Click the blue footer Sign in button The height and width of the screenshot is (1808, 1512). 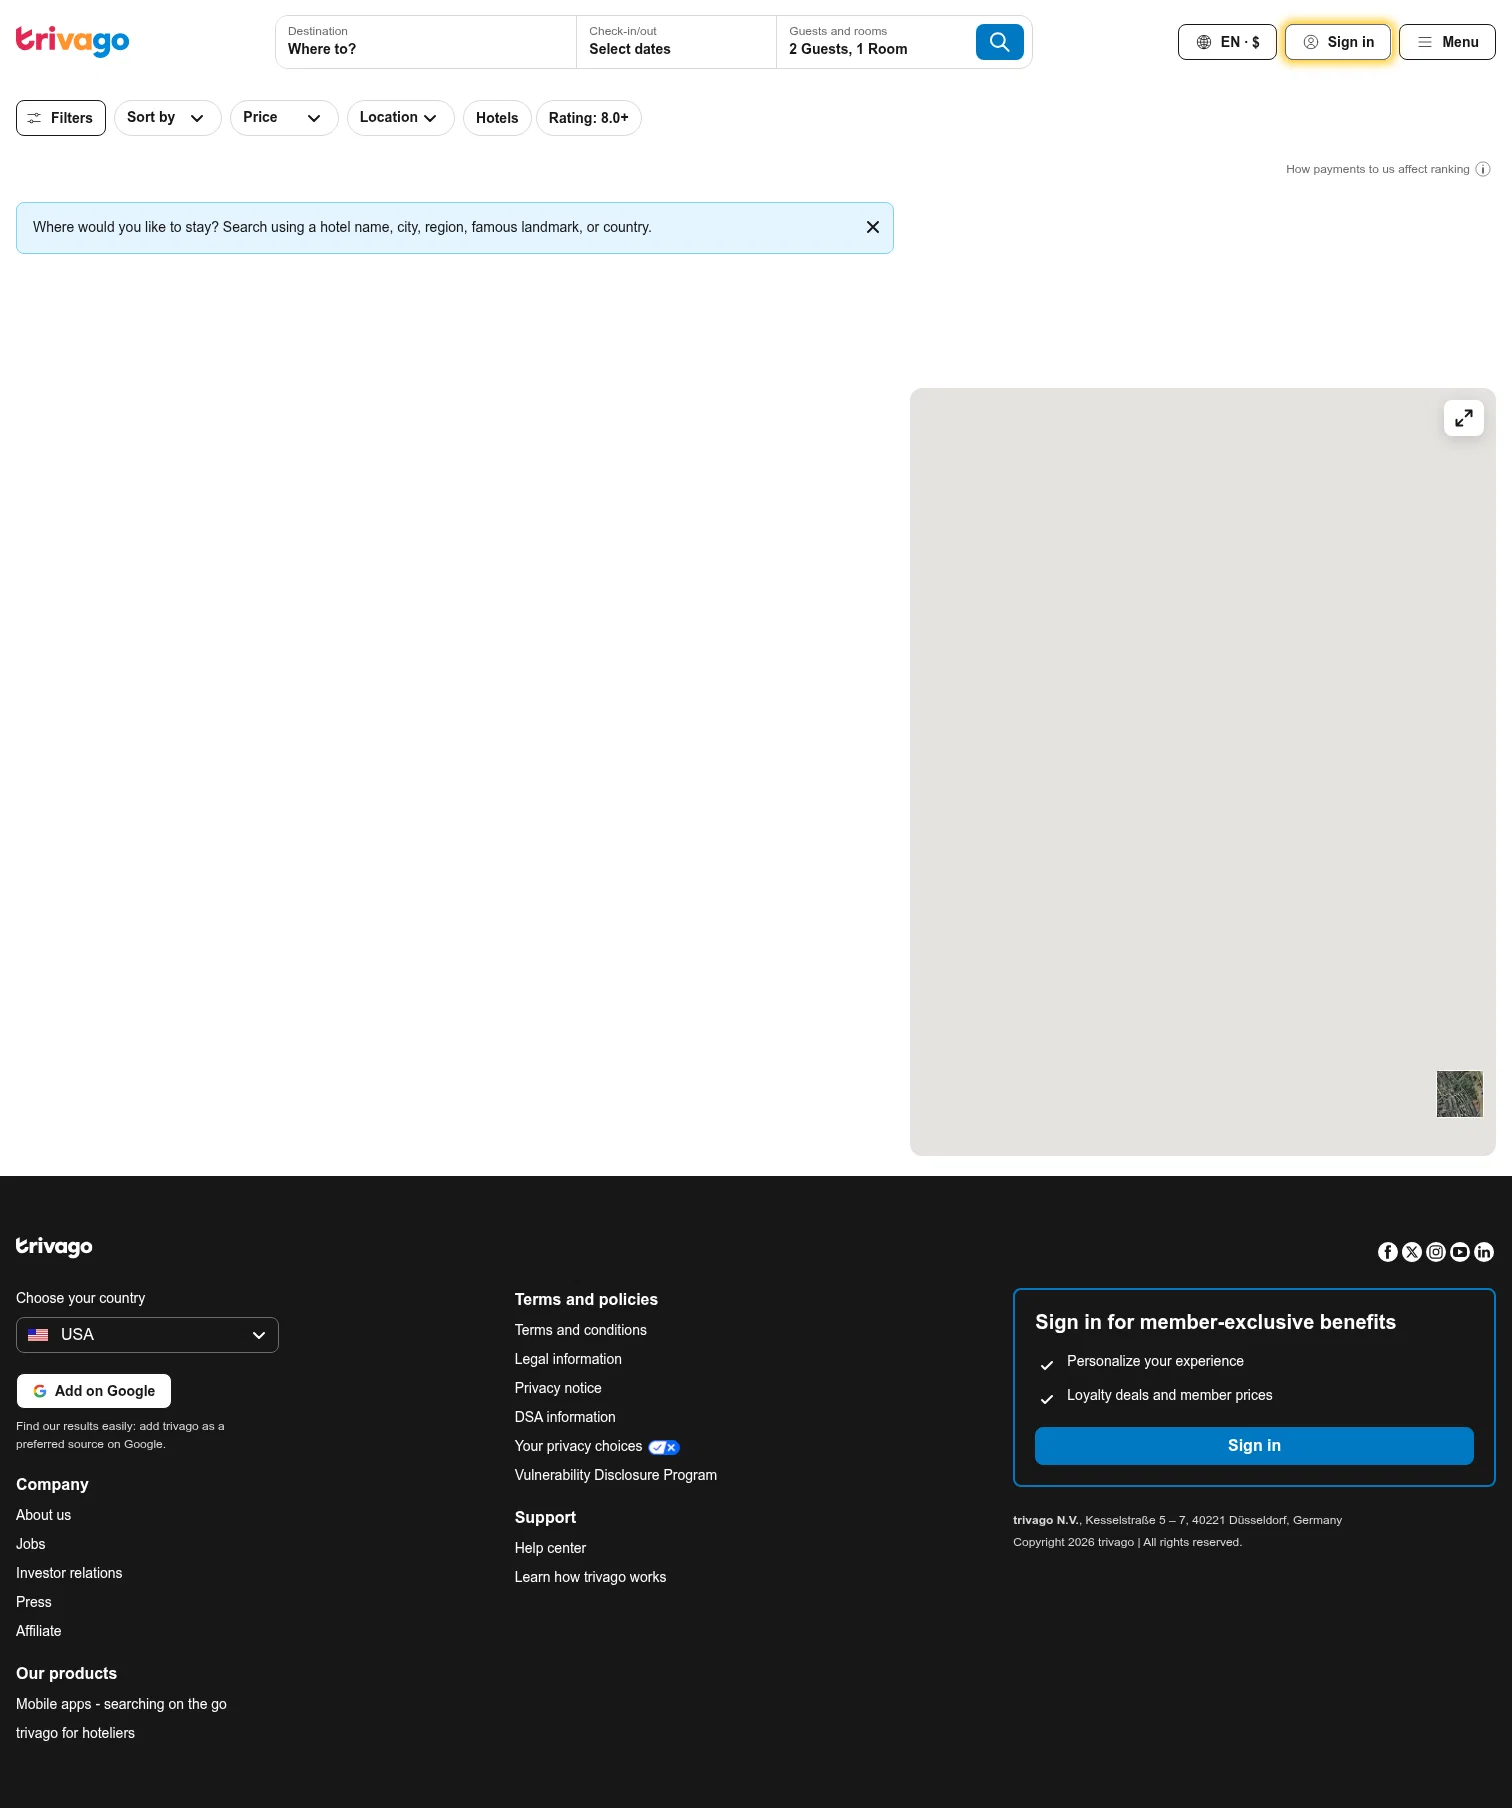[x=1254, y=1446]
